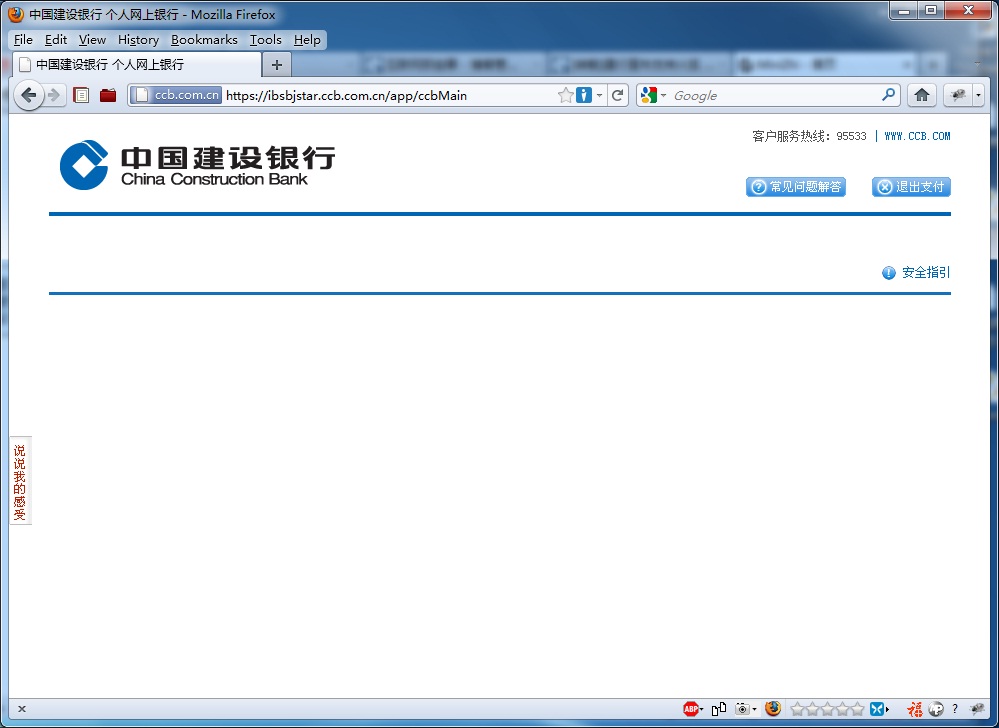Open the Bookmarks menu

coord(204,40)
